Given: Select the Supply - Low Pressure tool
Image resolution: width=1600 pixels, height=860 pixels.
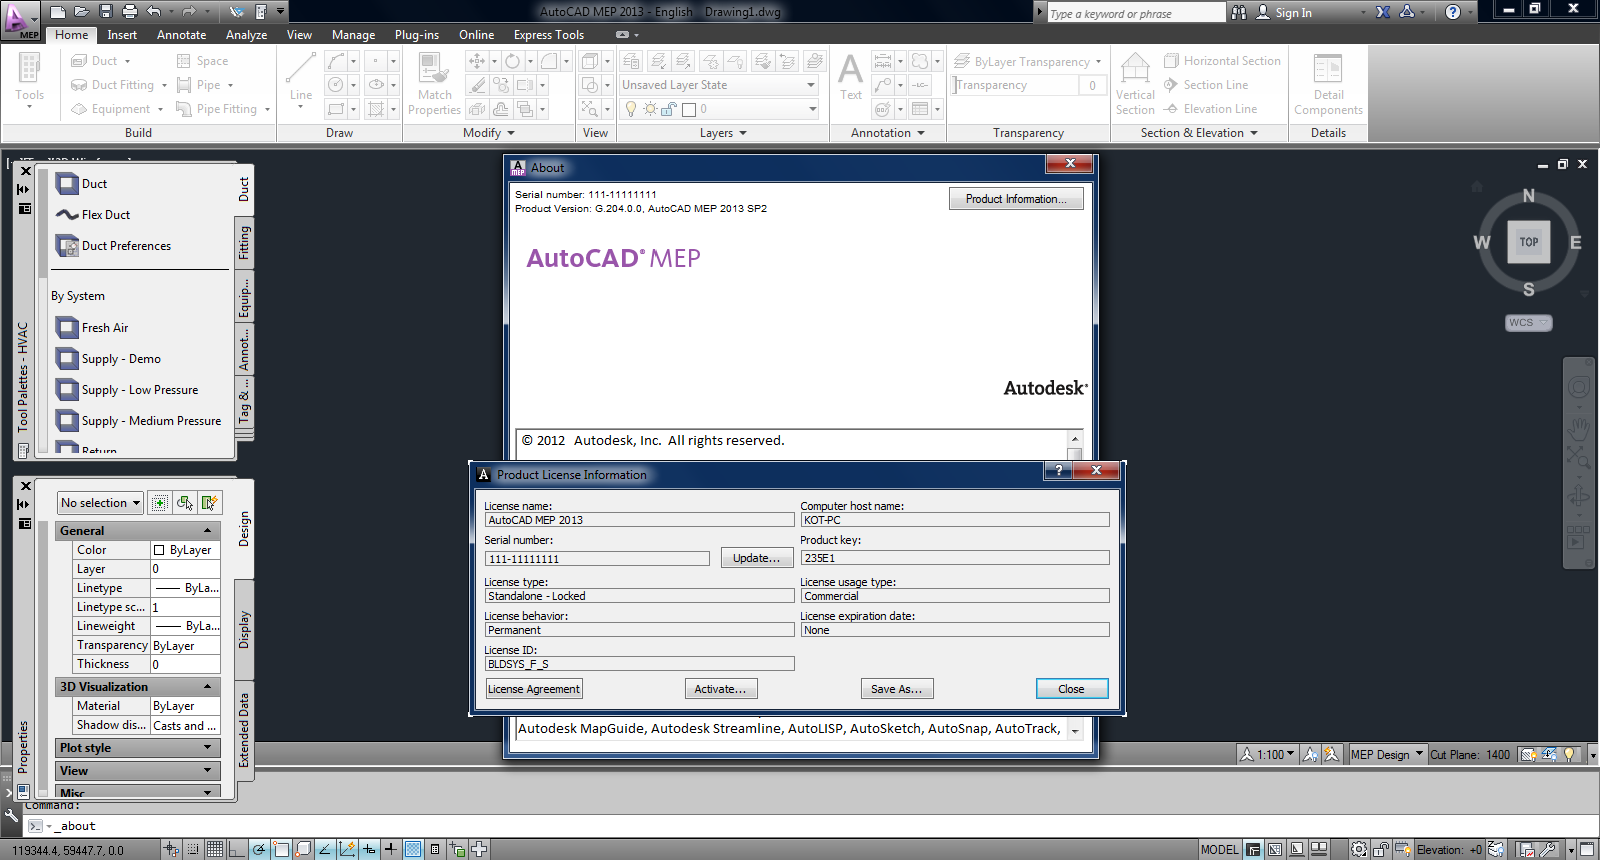Looking at the screenshot, I should (127, 390).
